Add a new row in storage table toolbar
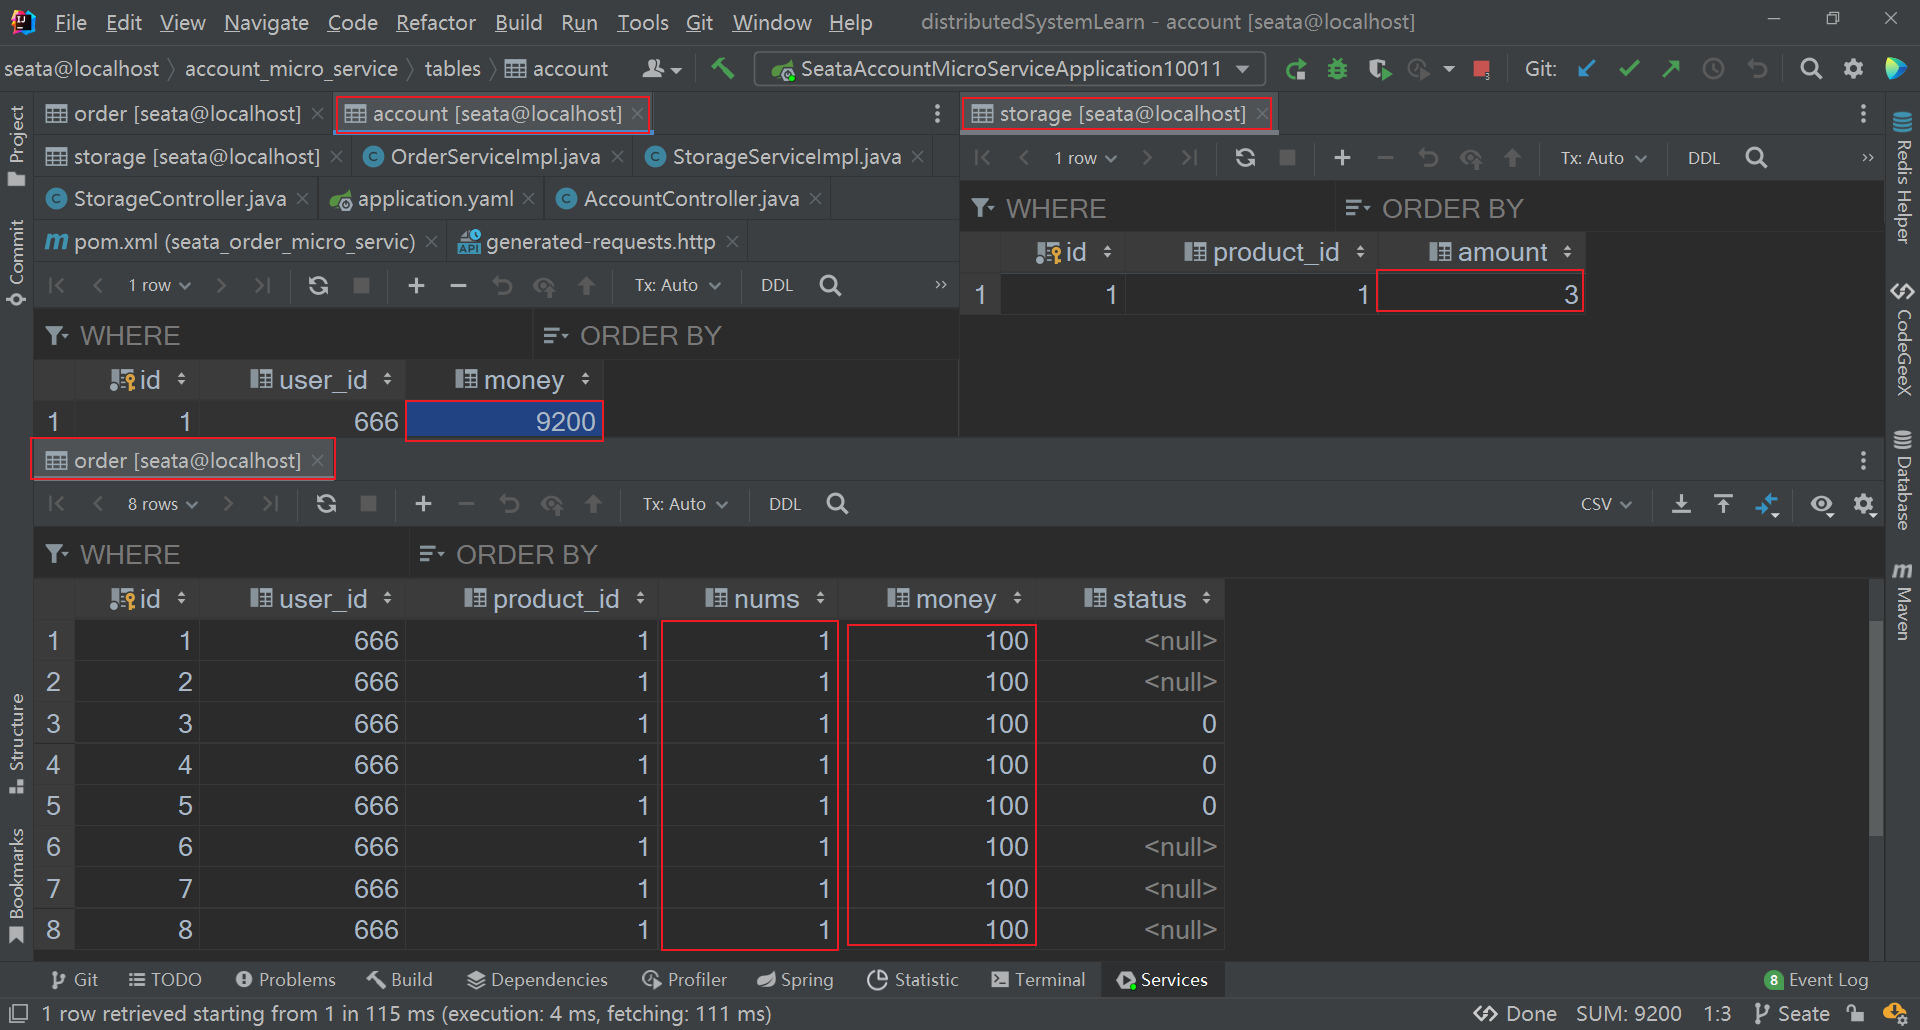This screenshot has width=1920, height=1030. click(1342, 158)
